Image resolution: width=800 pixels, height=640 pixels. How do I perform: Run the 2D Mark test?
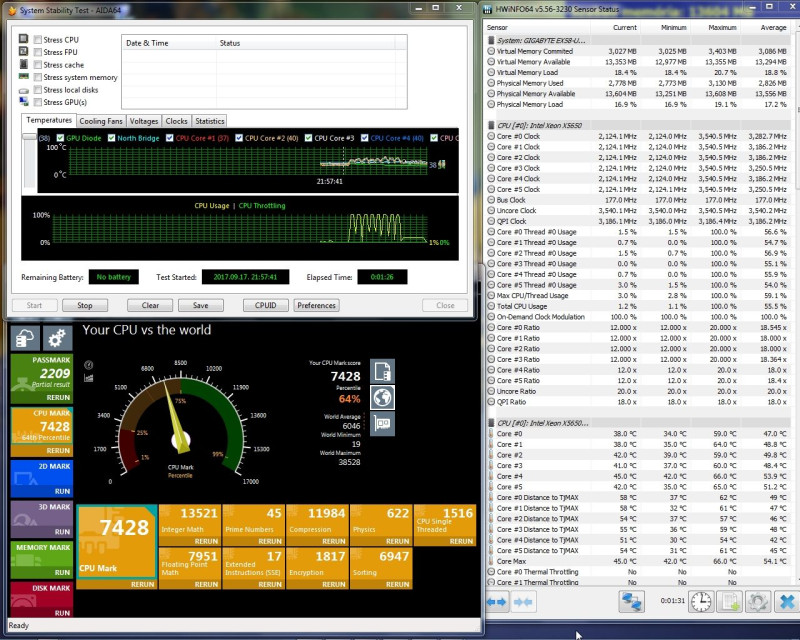[62, 491]
